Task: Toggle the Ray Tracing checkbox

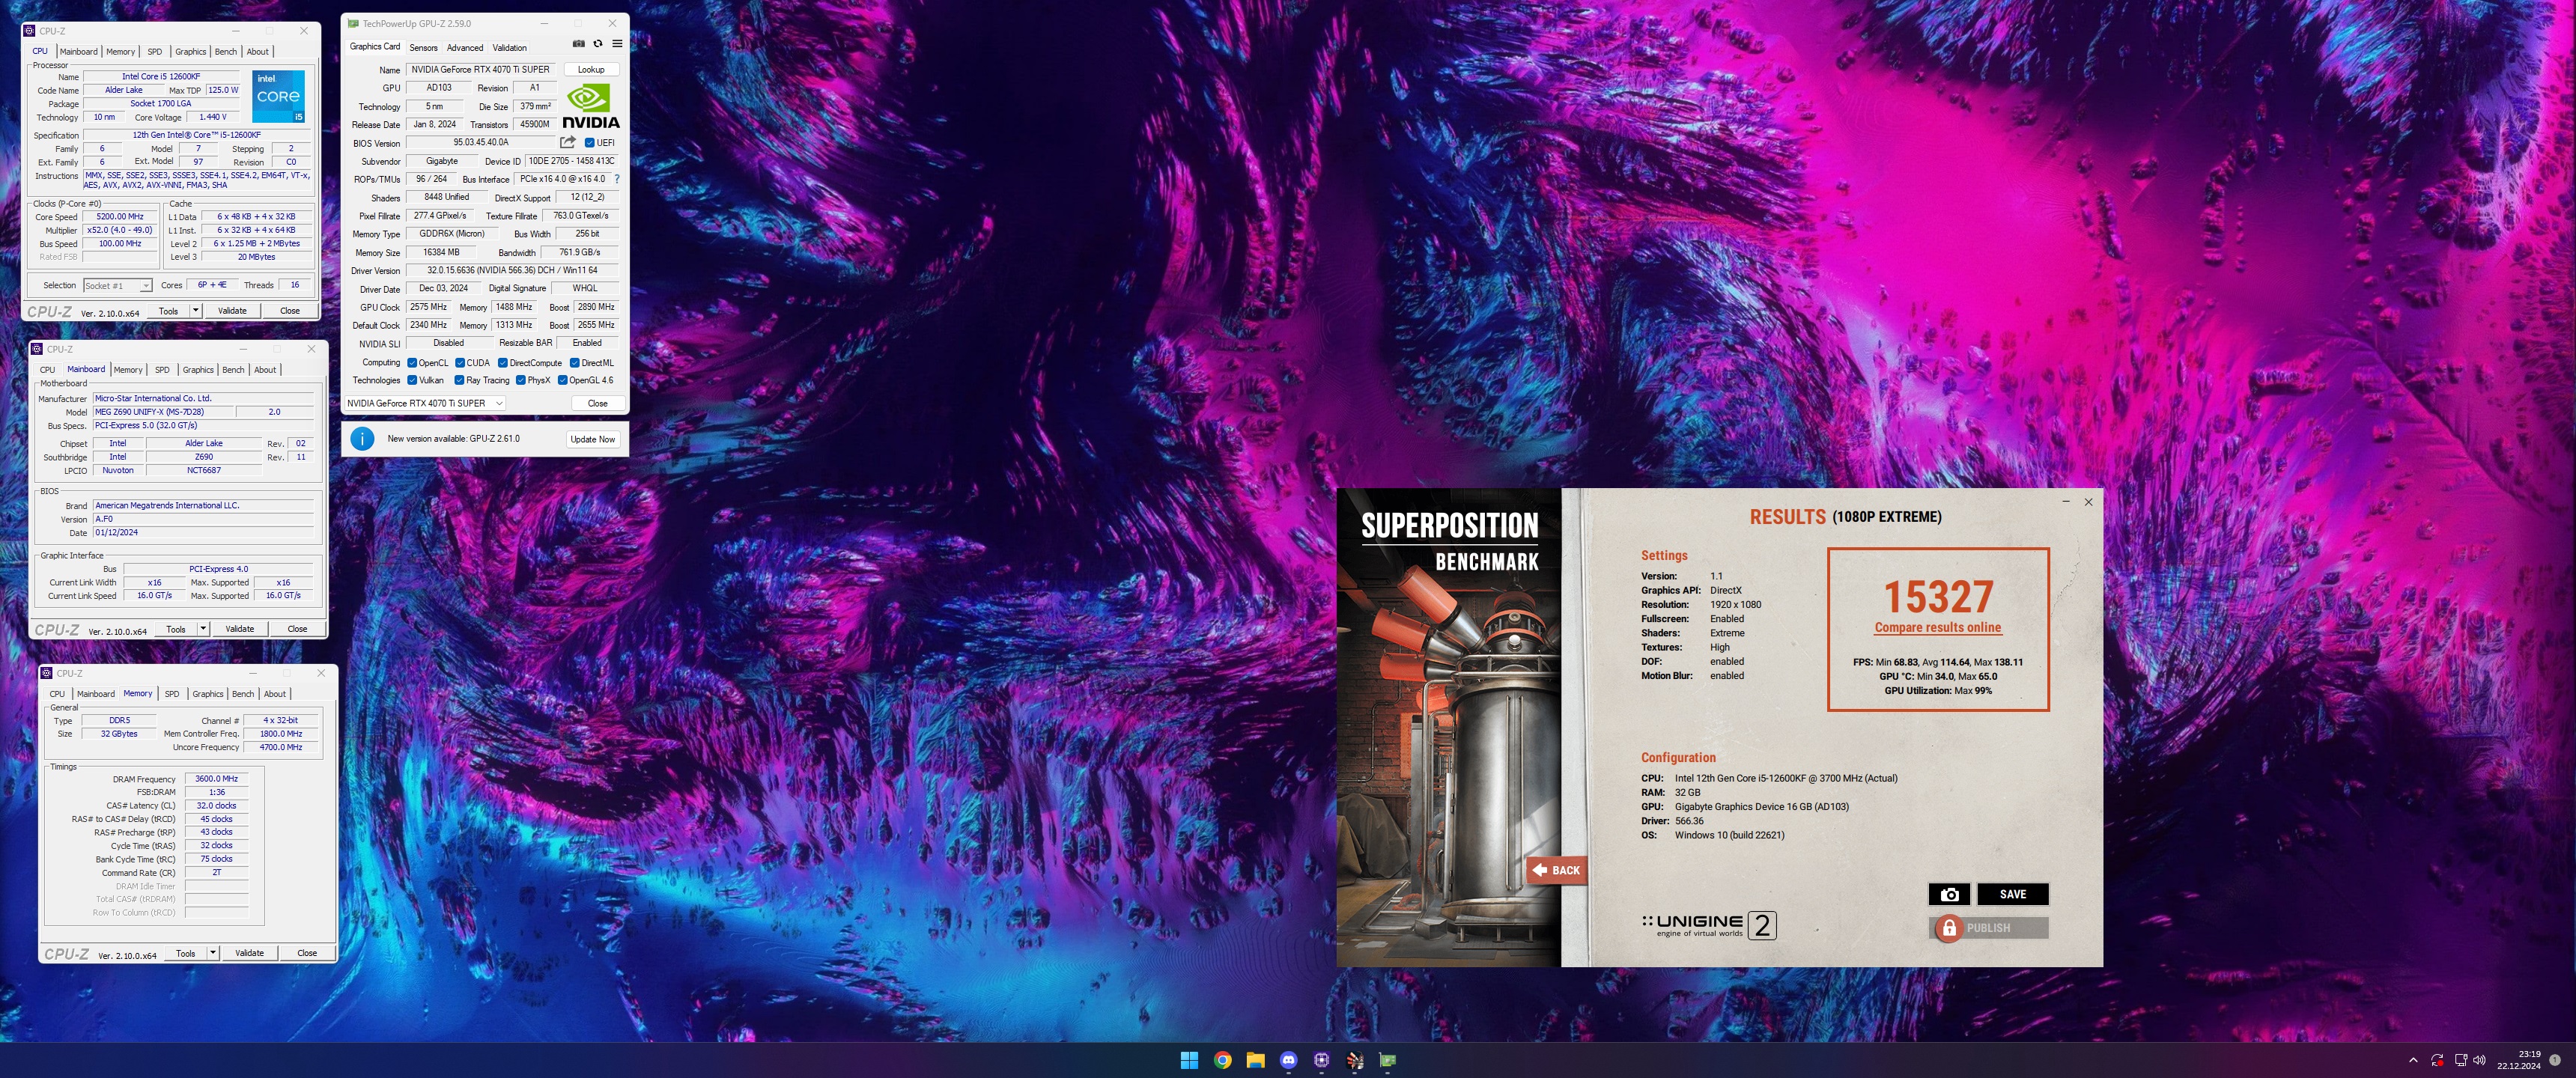Action: pos(459,380)
